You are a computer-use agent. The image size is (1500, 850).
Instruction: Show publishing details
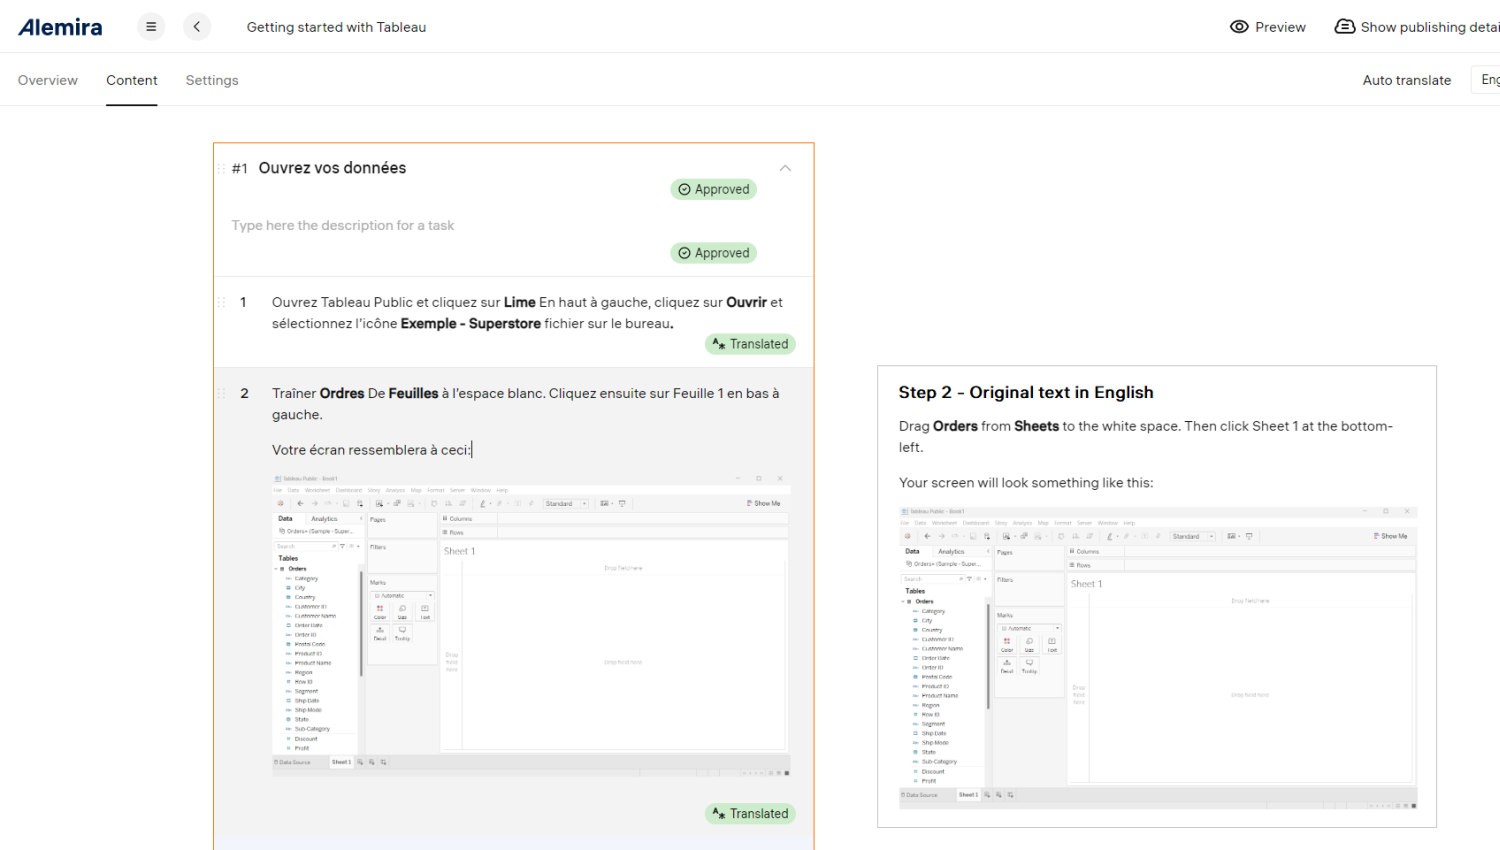click(1417, 27)
